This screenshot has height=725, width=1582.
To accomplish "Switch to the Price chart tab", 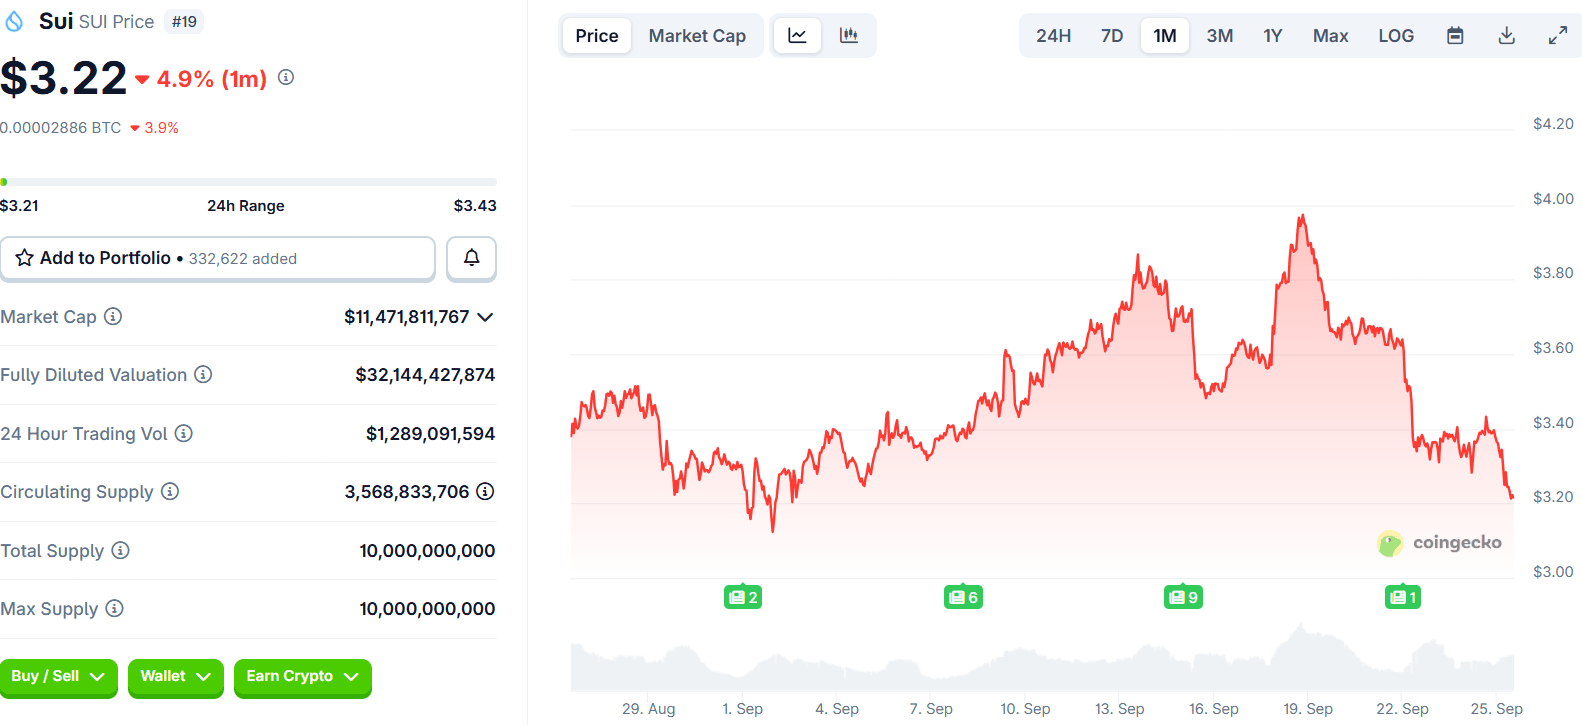I will pyautogui.click(x=597, y=36).
